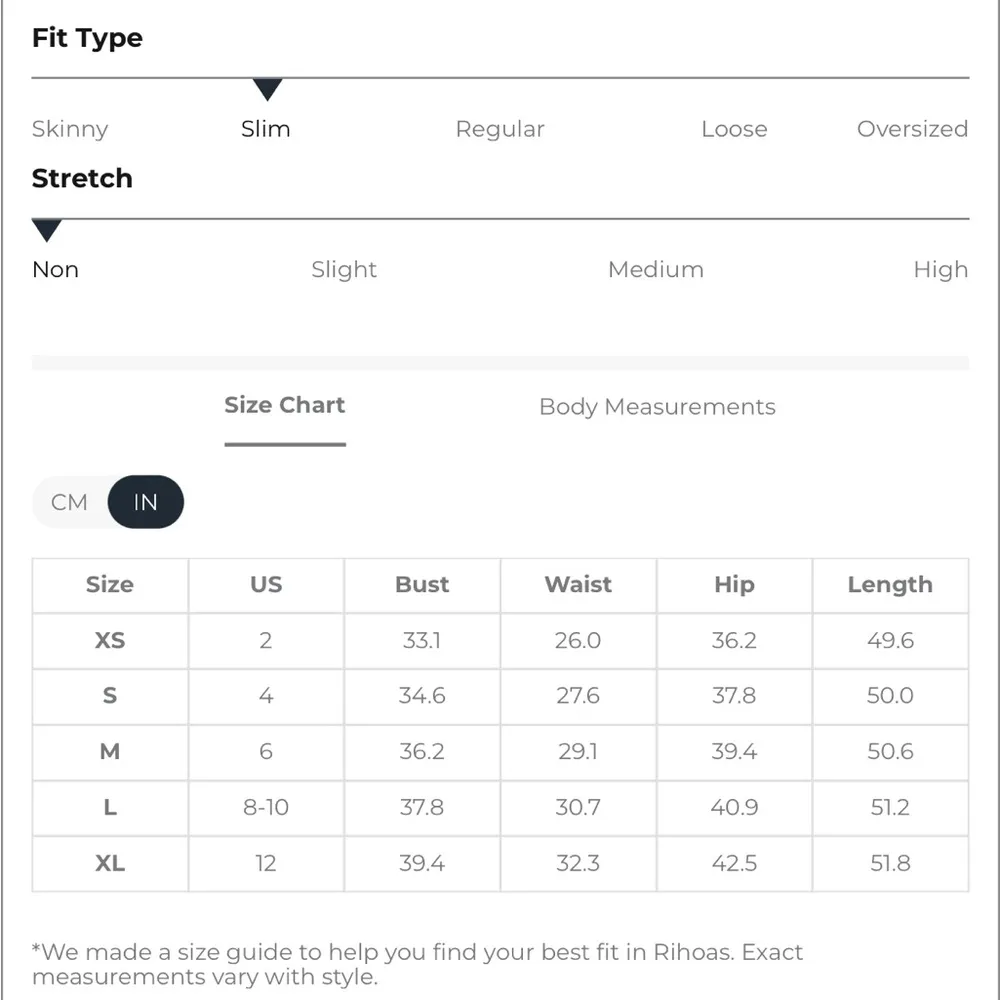This screenshot has width=1000, height=1000.
Task: Choose the Loose fit label
Action: pyautogui.click(x=734, y=129)
